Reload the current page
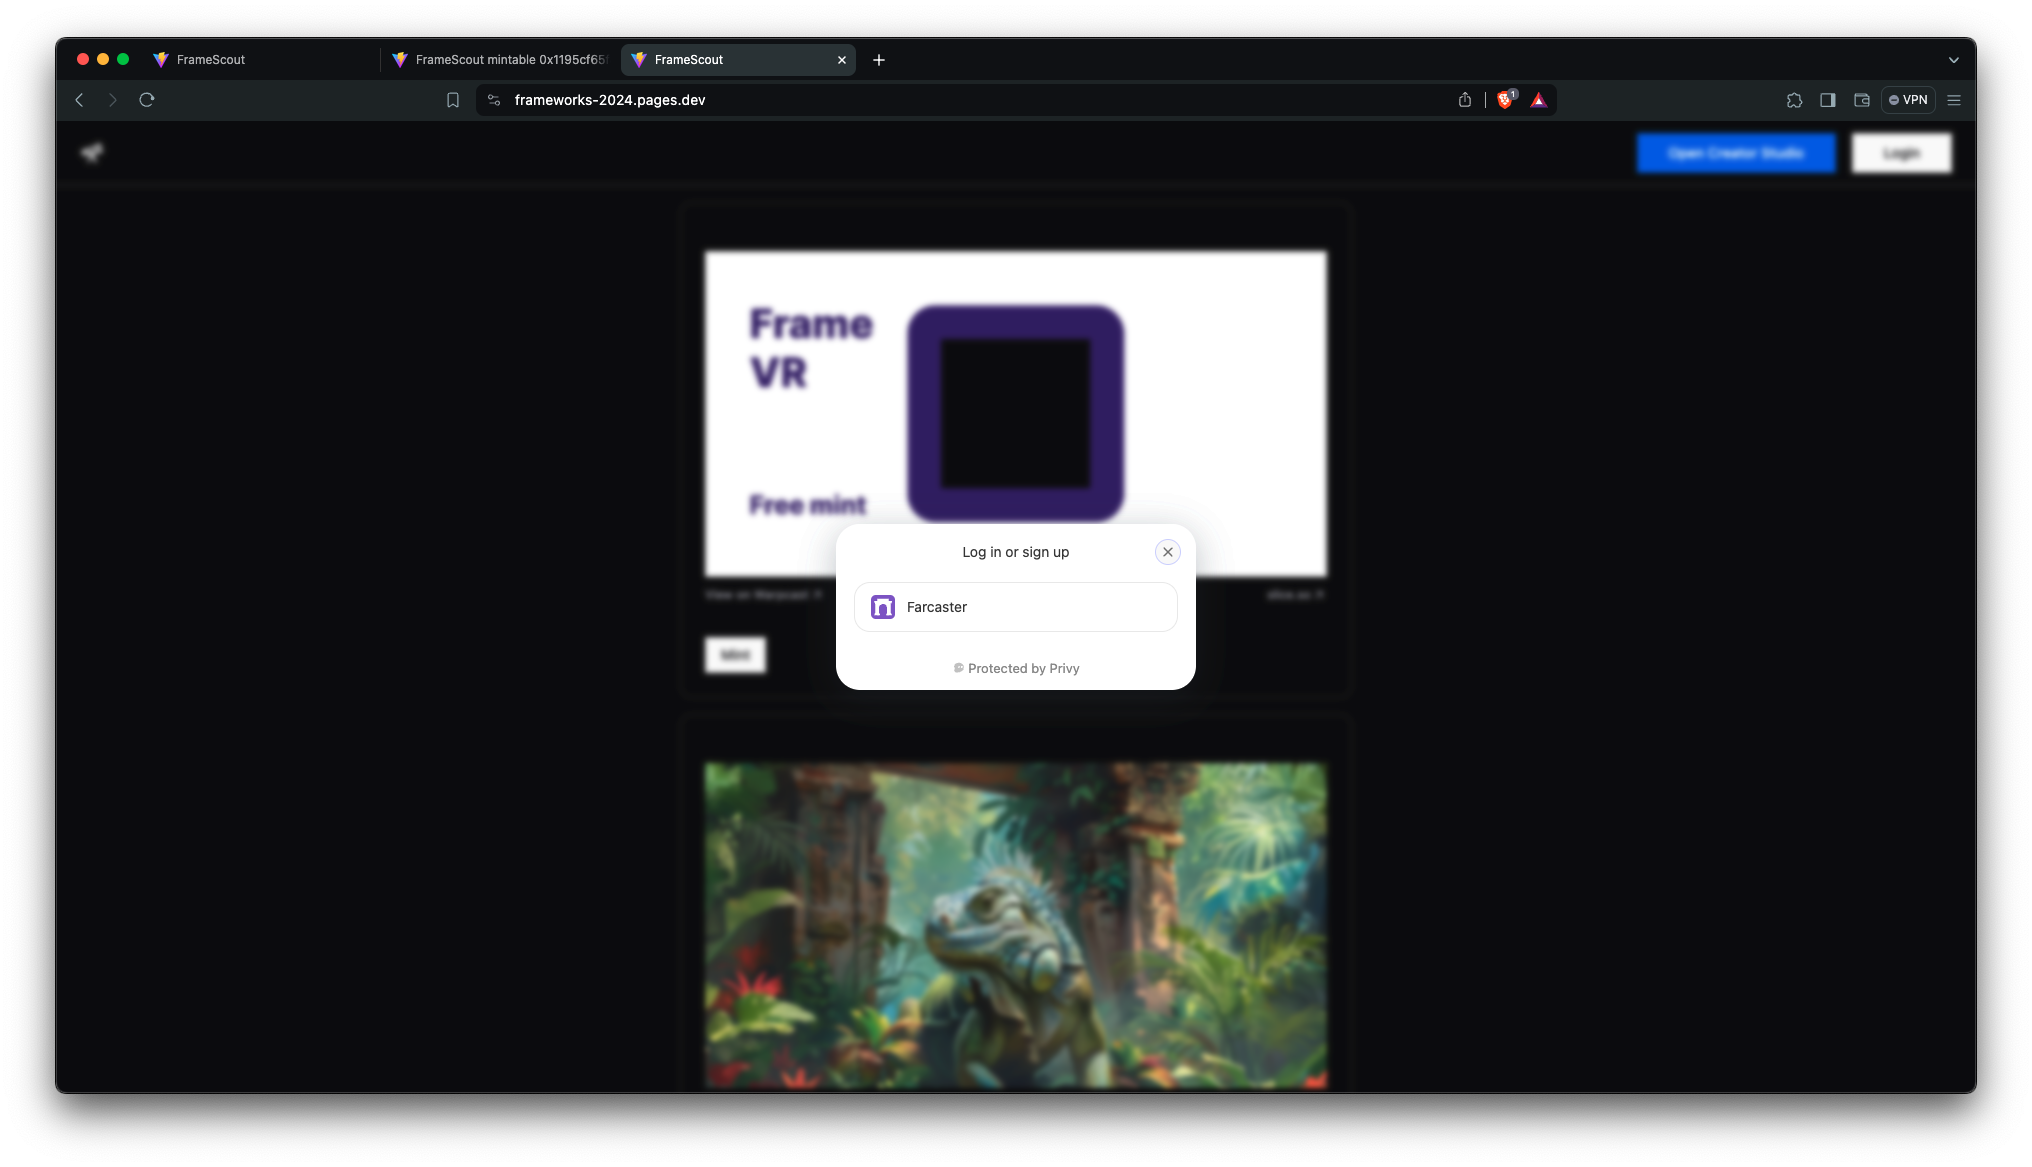 pos(147,100)
